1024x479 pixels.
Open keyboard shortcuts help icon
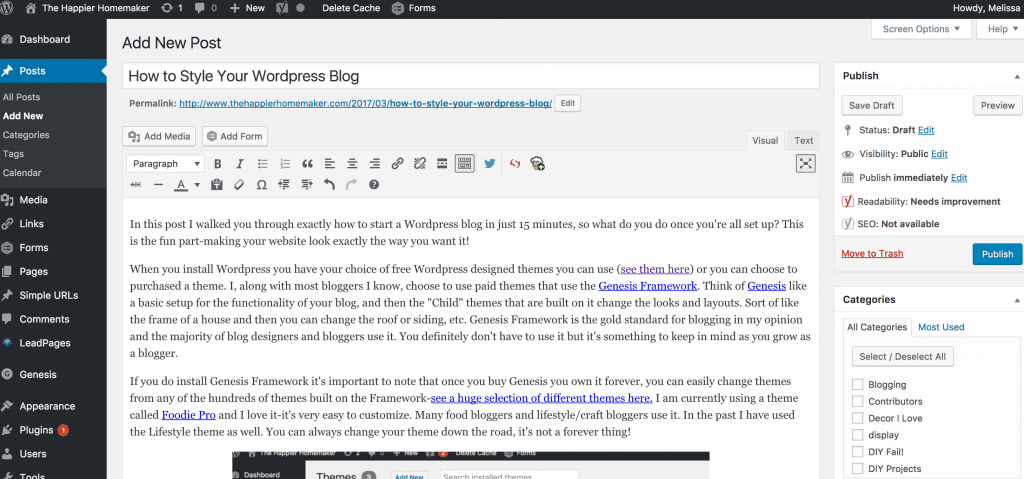(x=374, y=185)
